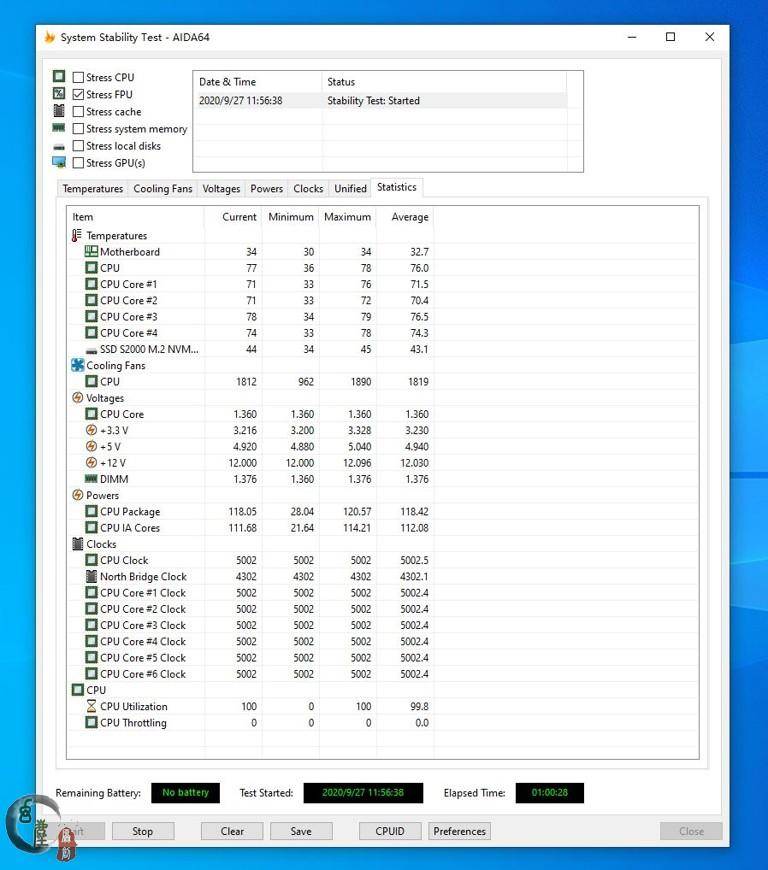Select the Unified tab
The width and height of the screenshot is (768, 870).
coord(350,189)
